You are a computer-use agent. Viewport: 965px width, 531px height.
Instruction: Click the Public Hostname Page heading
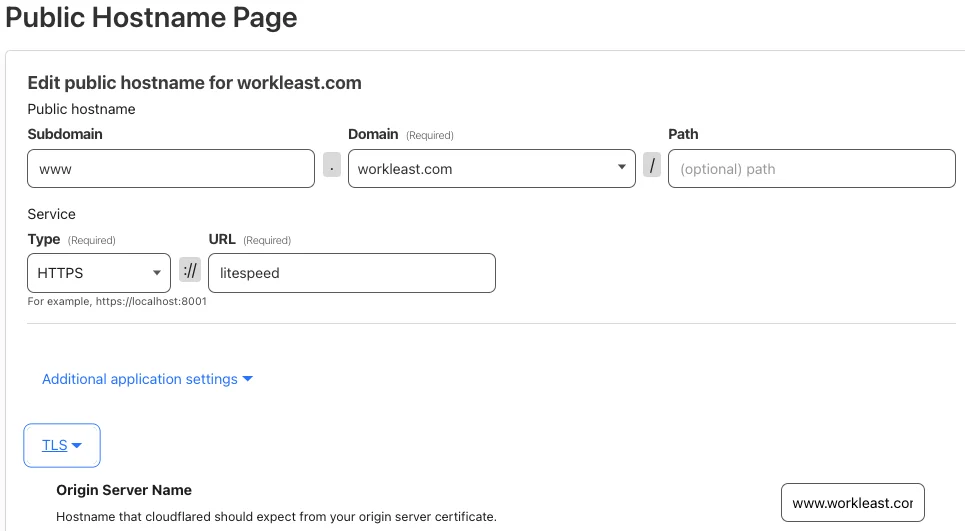click(x=151, y=17)
